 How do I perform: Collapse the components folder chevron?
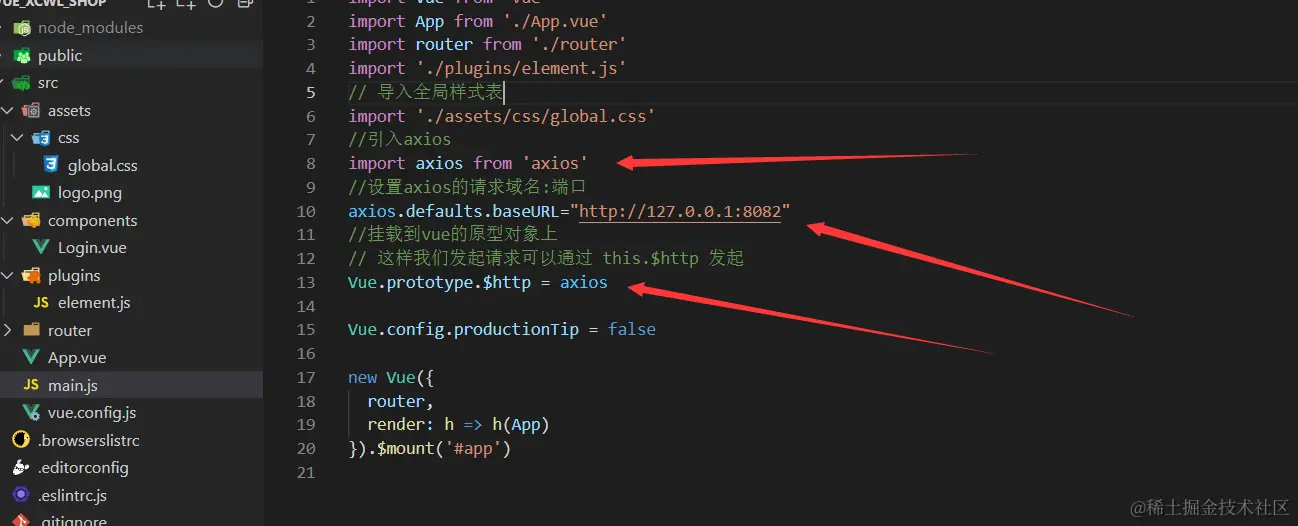(8, 220)
